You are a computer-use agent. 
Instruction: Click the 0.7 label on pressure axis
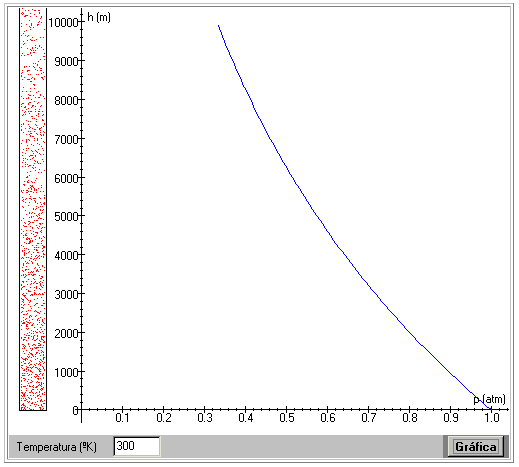point(369,418)
